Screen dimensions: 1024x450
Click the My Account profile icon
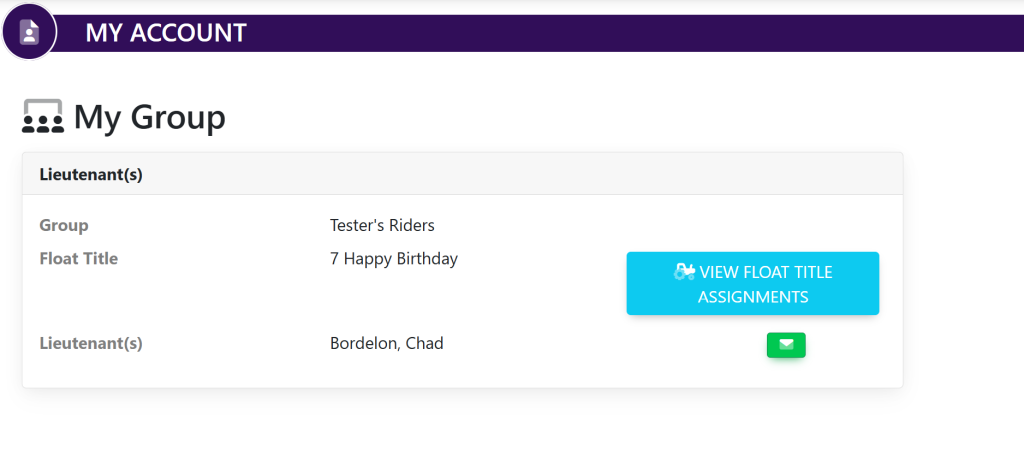[x=30, y=33]
